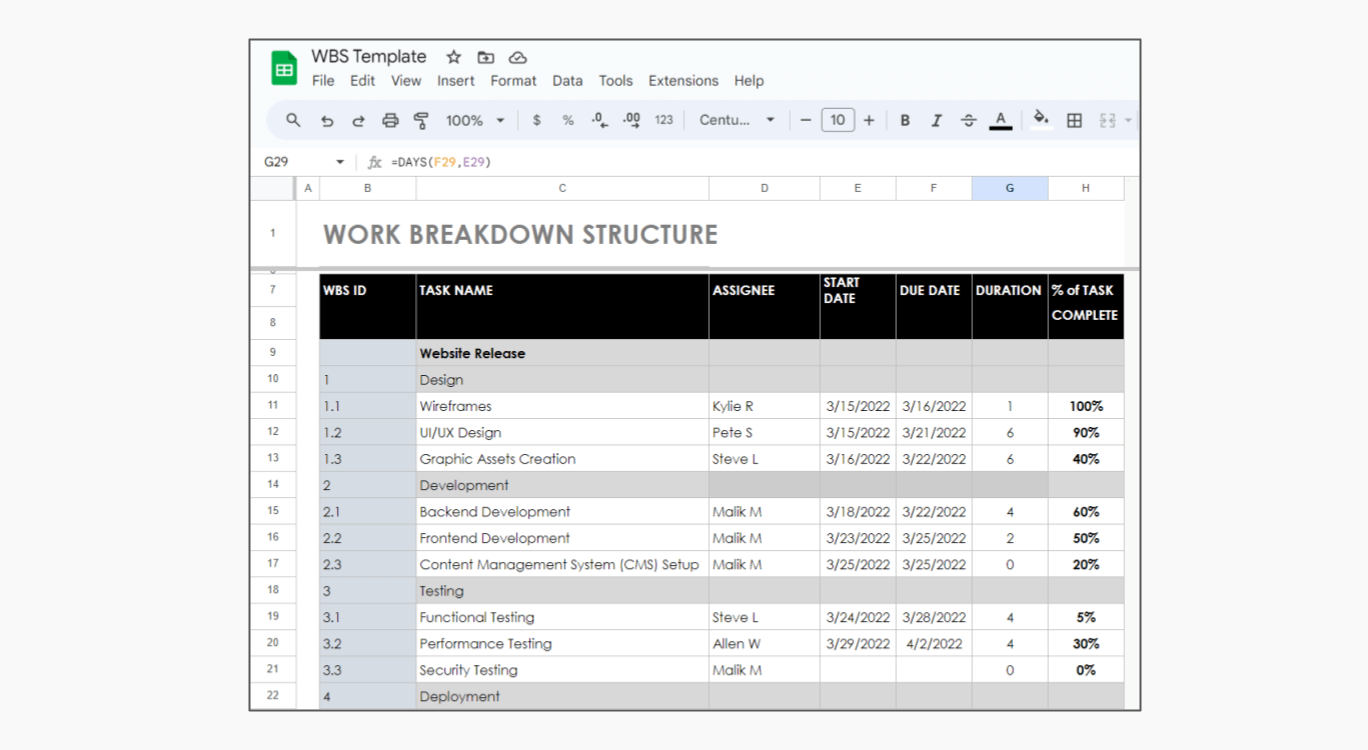Screen dimensions: 1368x750
Task: Open the Format menu
Action: click(513, 81)
